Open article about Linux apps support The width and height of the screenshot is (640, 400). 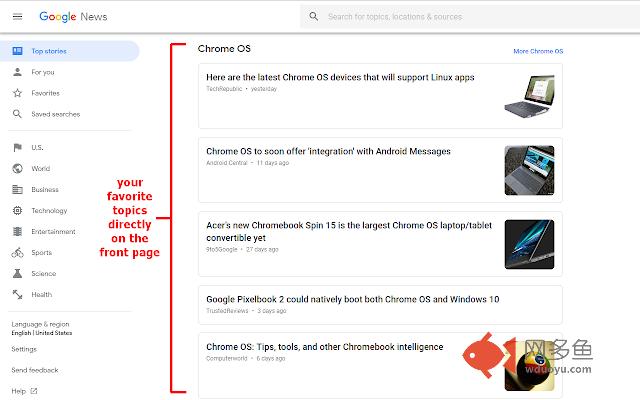pyautogui.click(x=340, y=77)
